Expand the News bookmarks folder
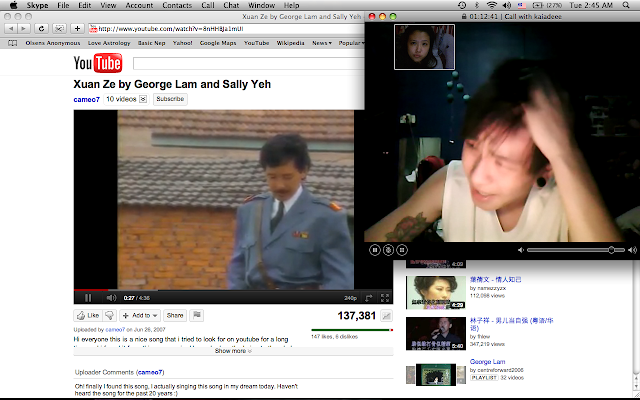This screenshot has height=400, width=640. pyautogui.click(x=322, y=43)
